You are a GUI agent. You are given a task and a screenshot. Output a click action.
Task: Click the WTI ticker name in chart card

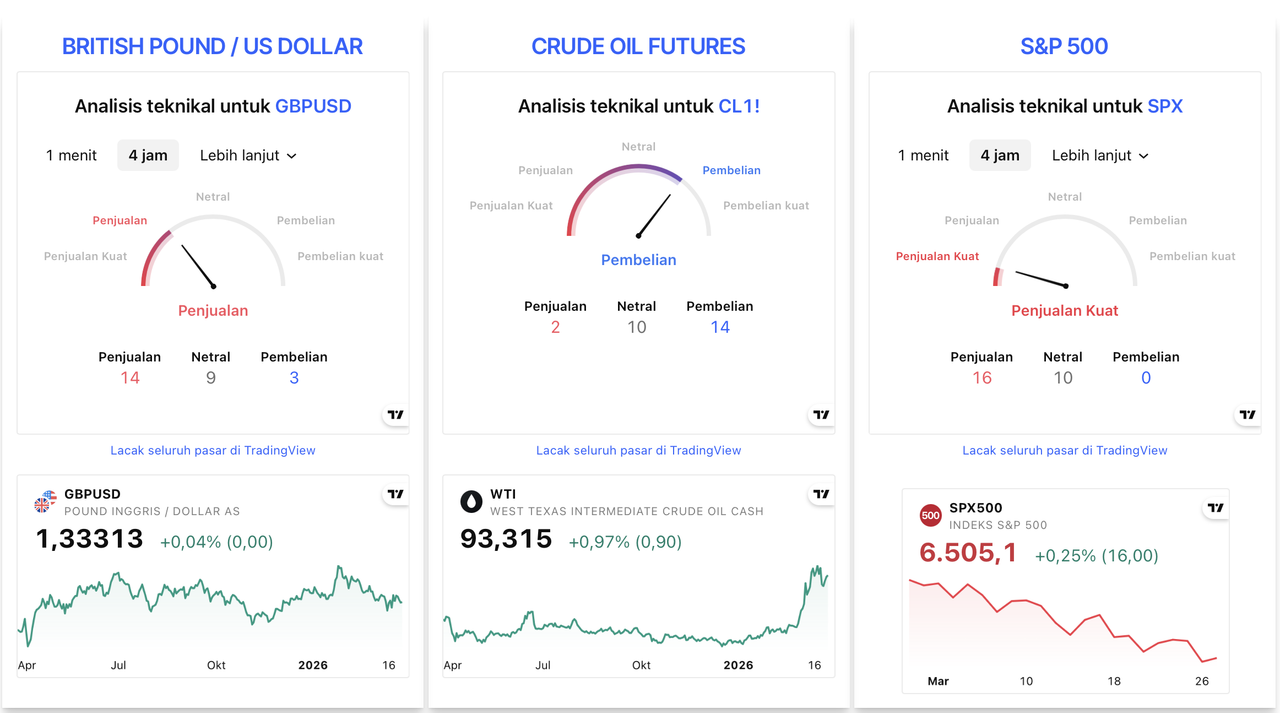pyautogui.click(x=503, y=494)
